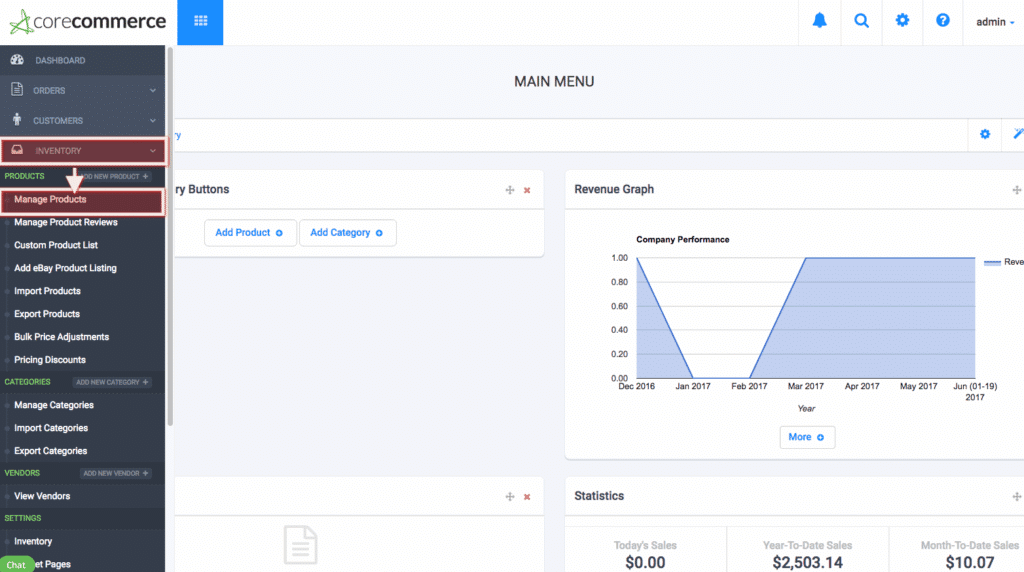Viewport: 1024px width, 572px height.
Task: Toggle the blue grid menu icon
Action: pyautogui.click(x=201, y=21)
